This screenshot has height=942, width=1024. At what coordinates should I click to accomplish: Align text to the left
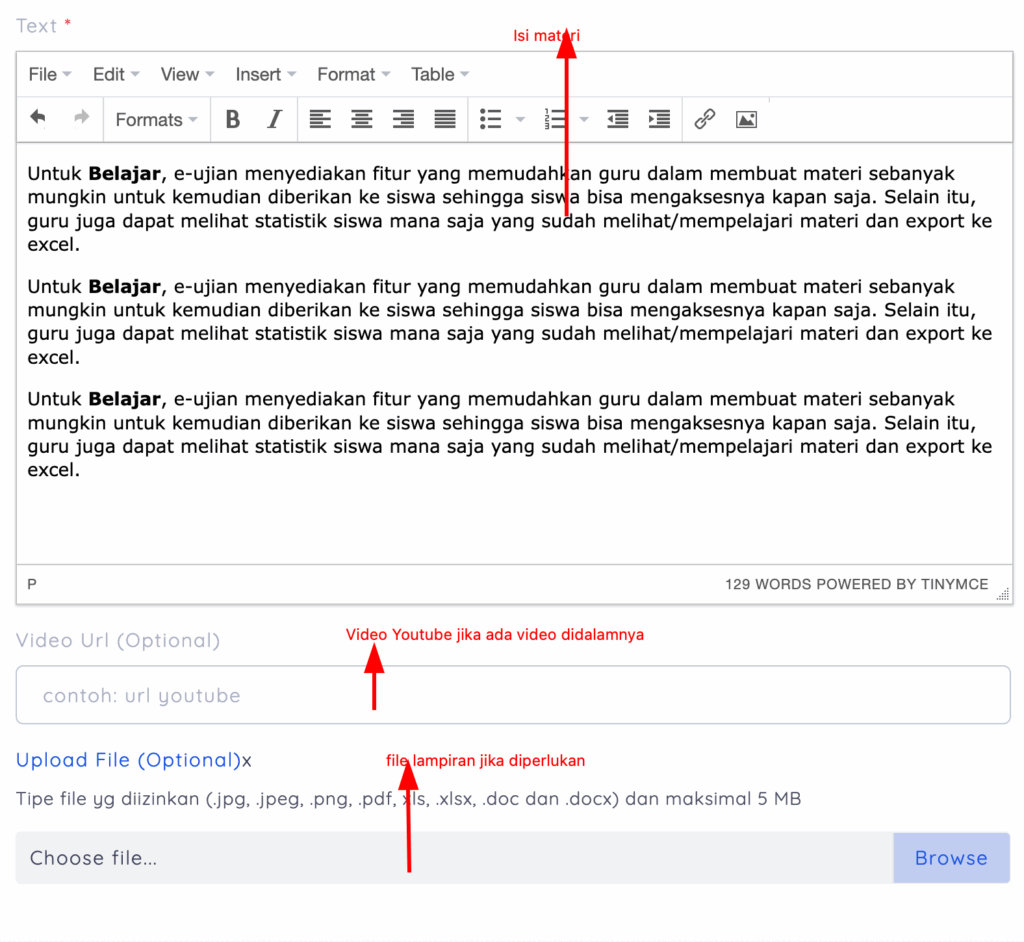[320, 120]
